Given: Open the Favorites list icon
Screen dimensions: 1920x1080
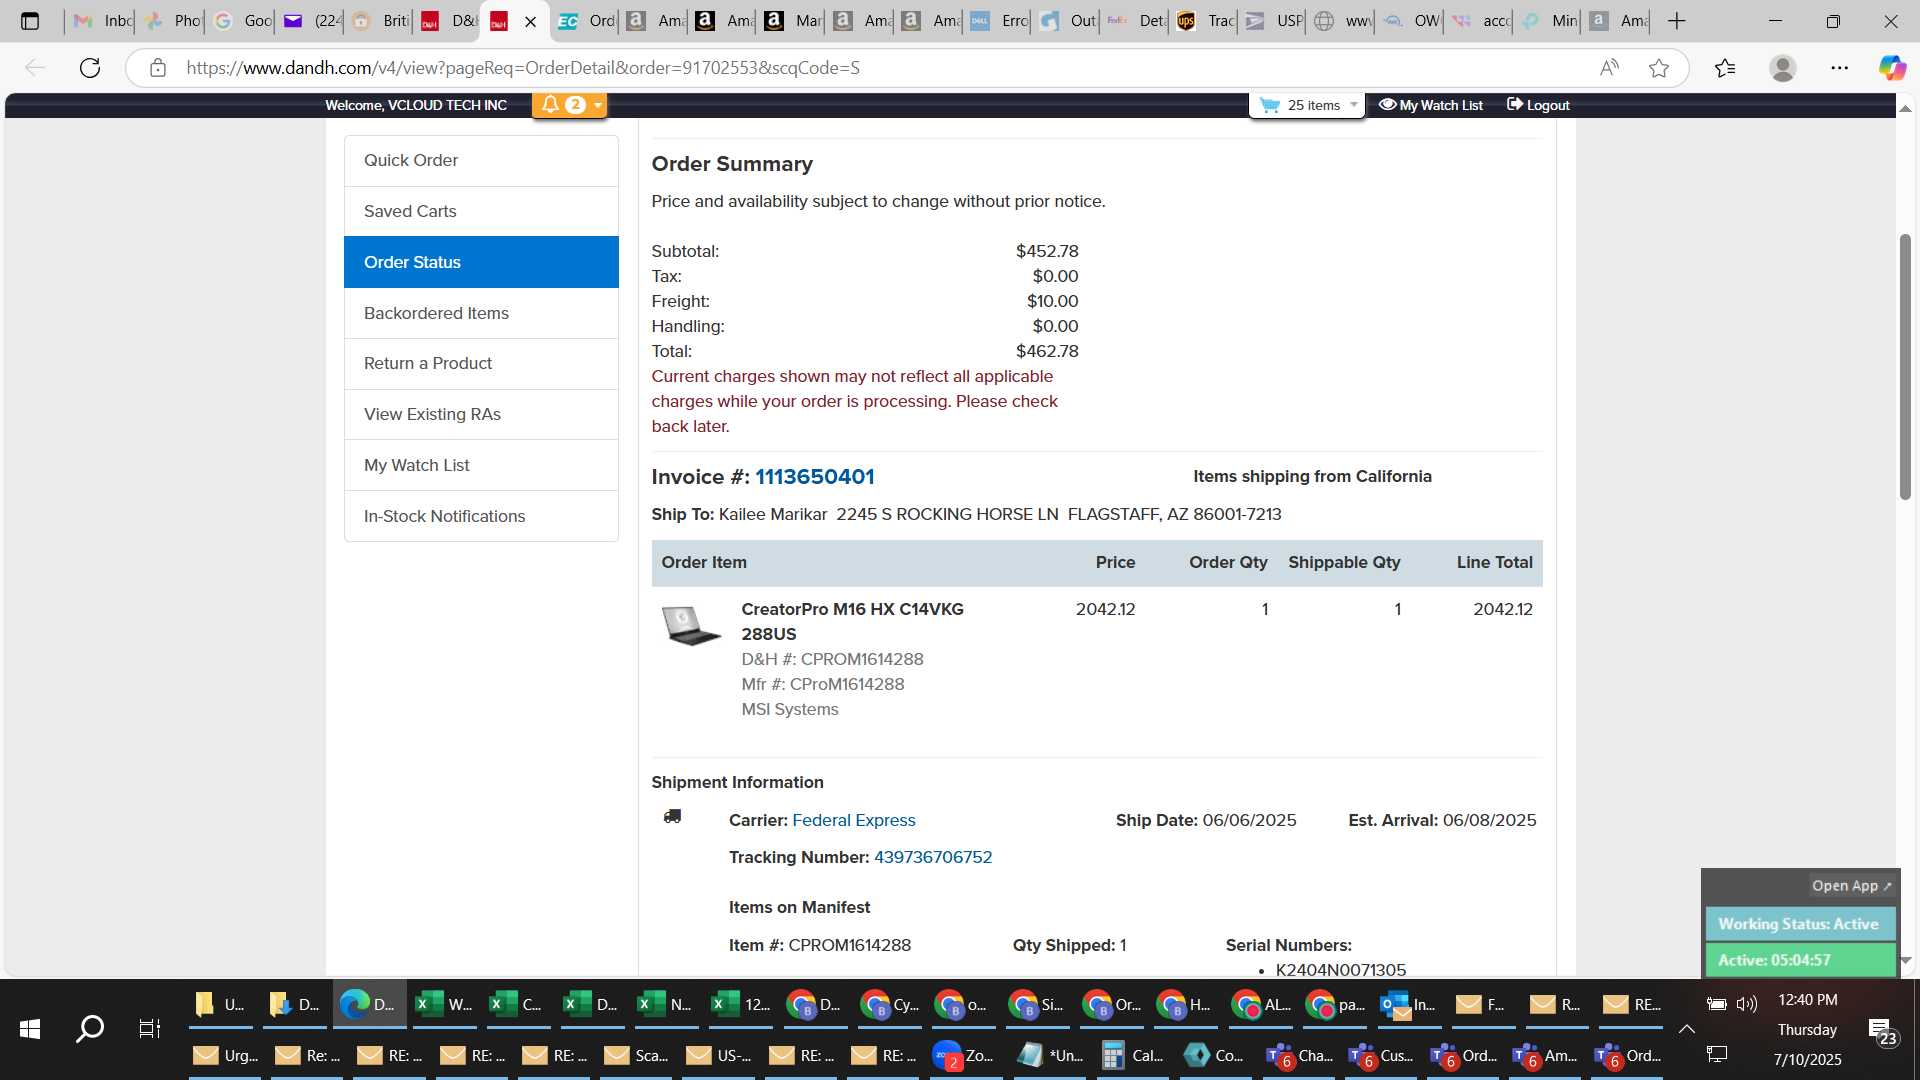Looking at the screenshot, I should (1725, 68).
